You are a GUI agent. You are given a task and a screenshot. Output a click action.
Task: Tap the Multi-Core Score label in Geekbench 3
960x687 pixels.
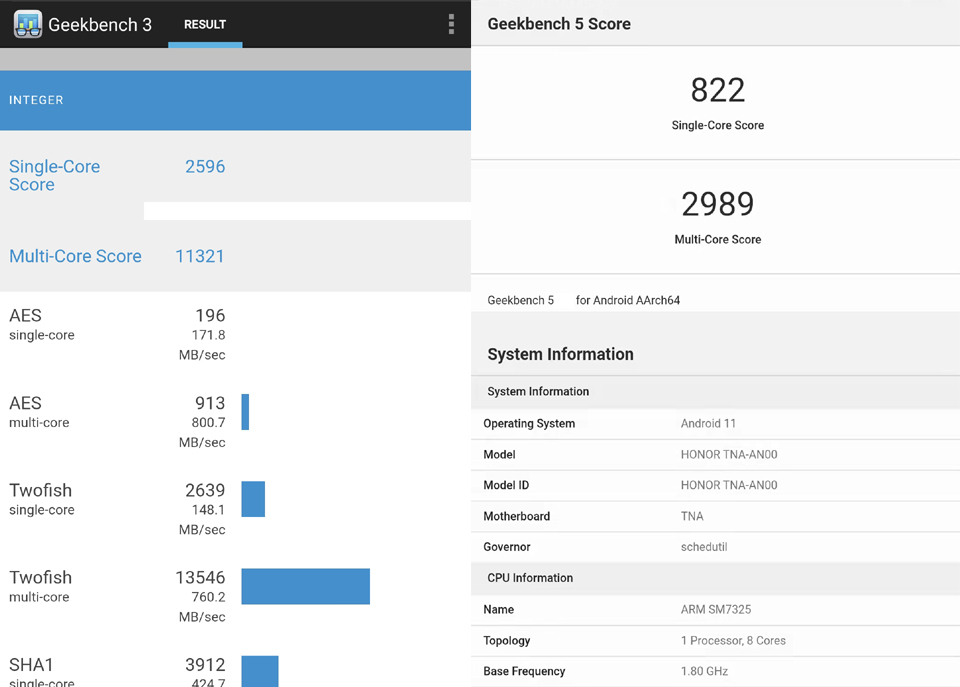point(75,256)
